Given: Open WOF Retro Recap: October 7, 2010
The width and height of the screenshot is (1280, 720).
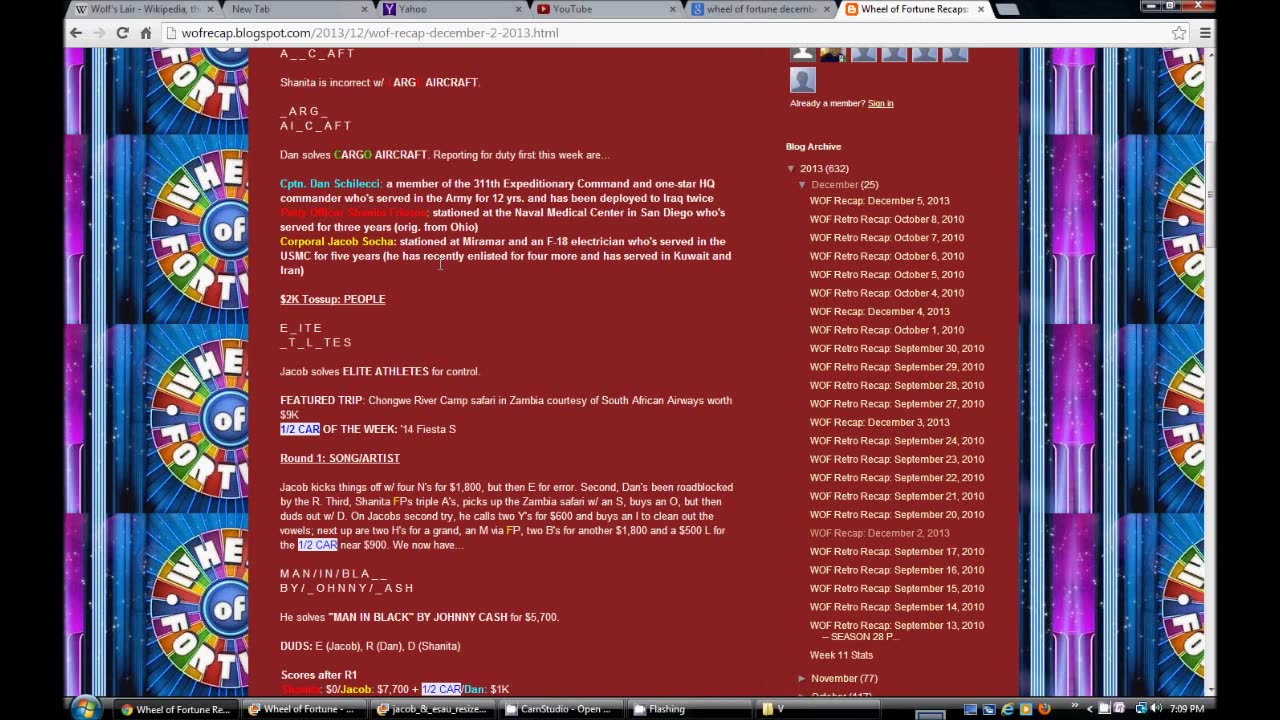Looking at the screenshot, I should (x=887, y=238).
